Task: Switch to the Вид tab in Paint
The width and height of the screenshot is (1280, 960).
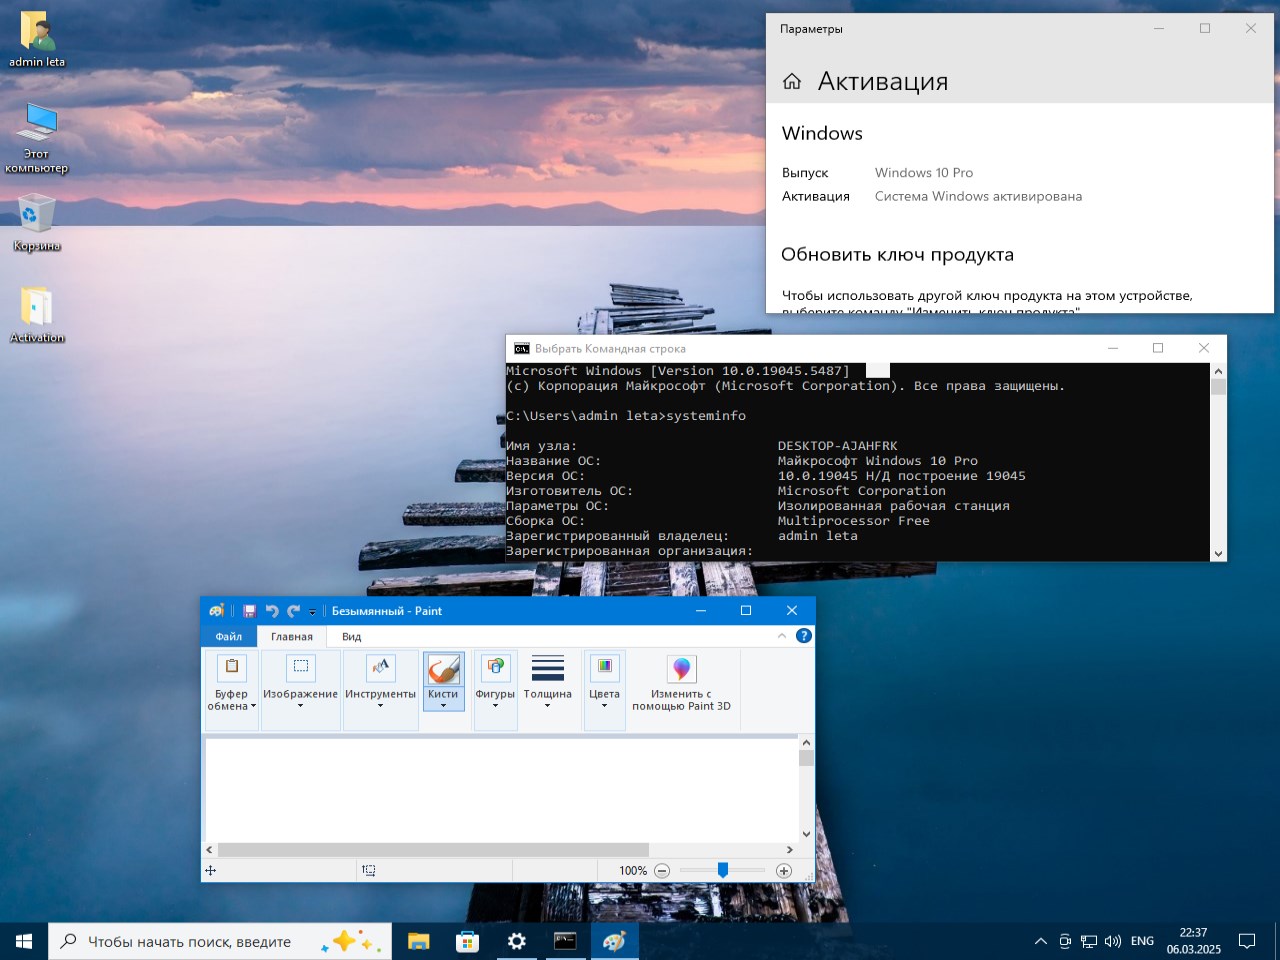Action: pyautogui.click(x=351, y=636)
